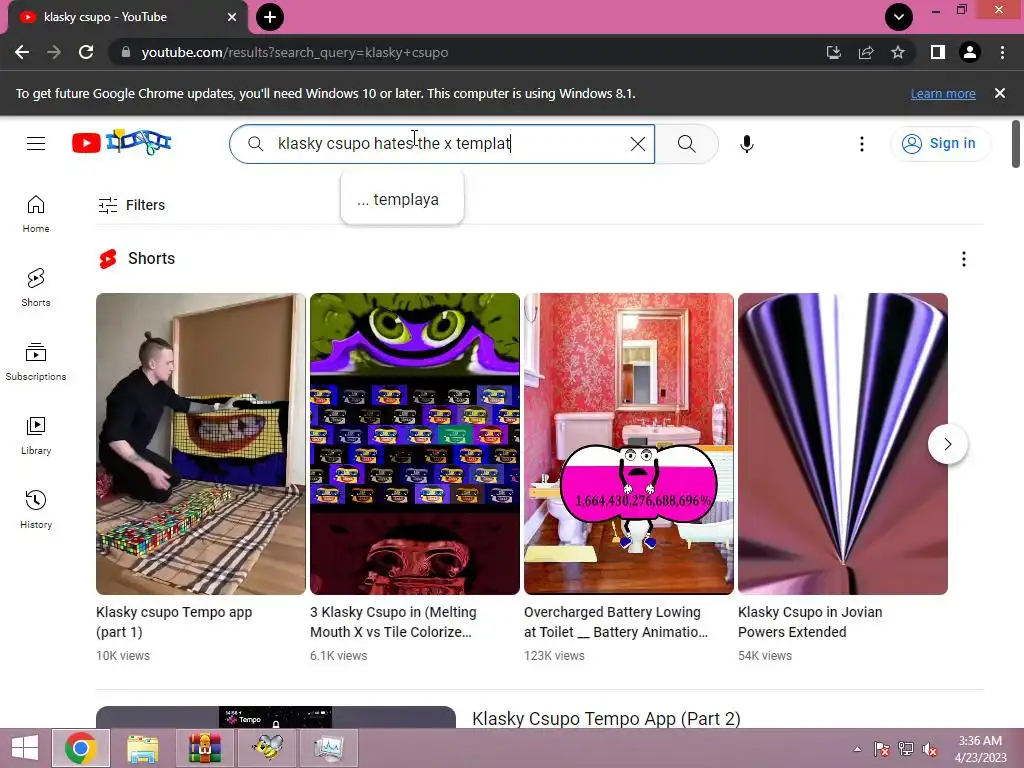The height and width of the screenshot is (768, 1024).
Task: Bookmark this page with the star icon
Action: click(x=898, y=52)
